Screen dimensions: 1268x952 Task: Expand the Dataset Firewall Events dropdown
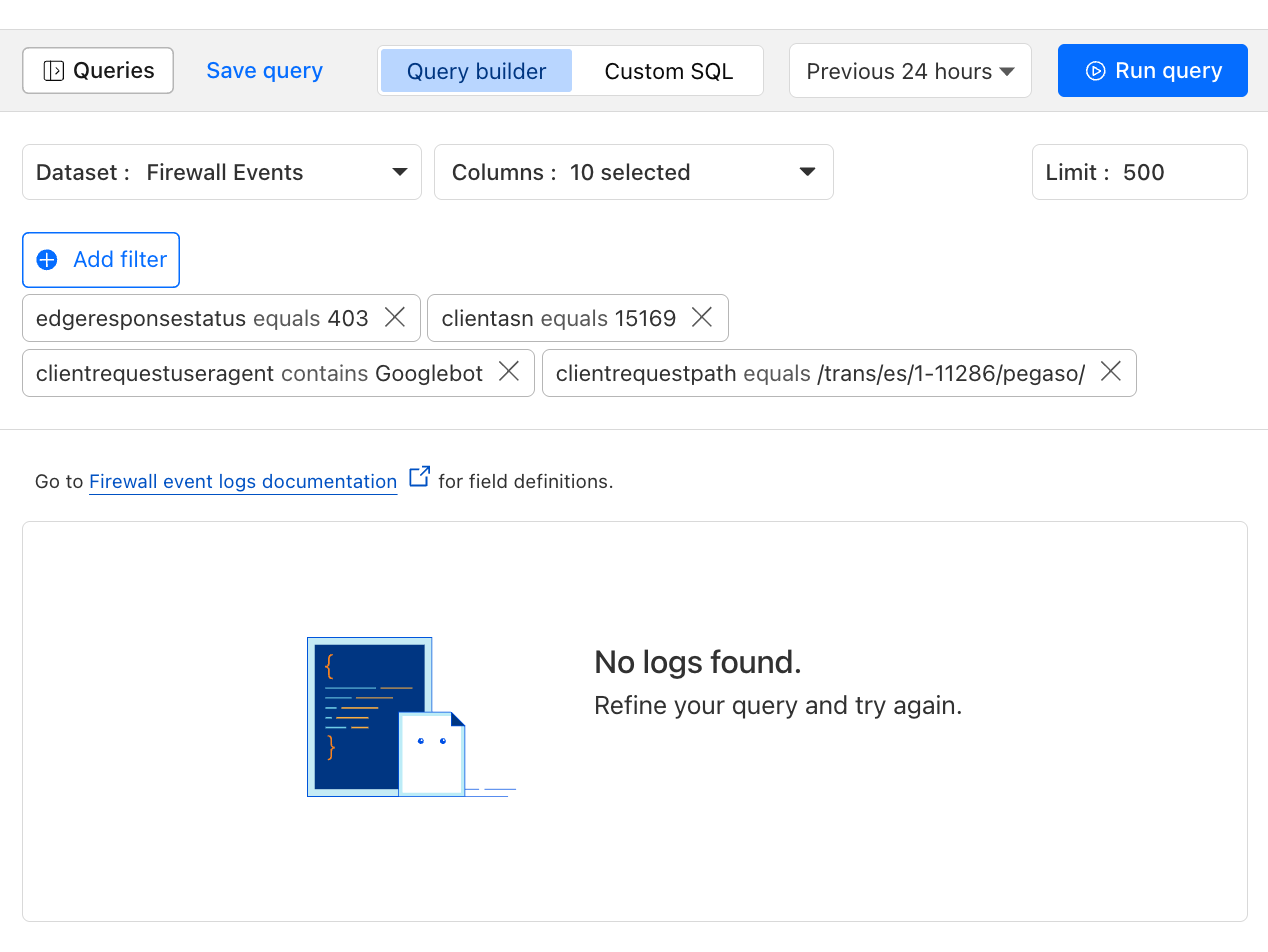[x=222, y=172]
